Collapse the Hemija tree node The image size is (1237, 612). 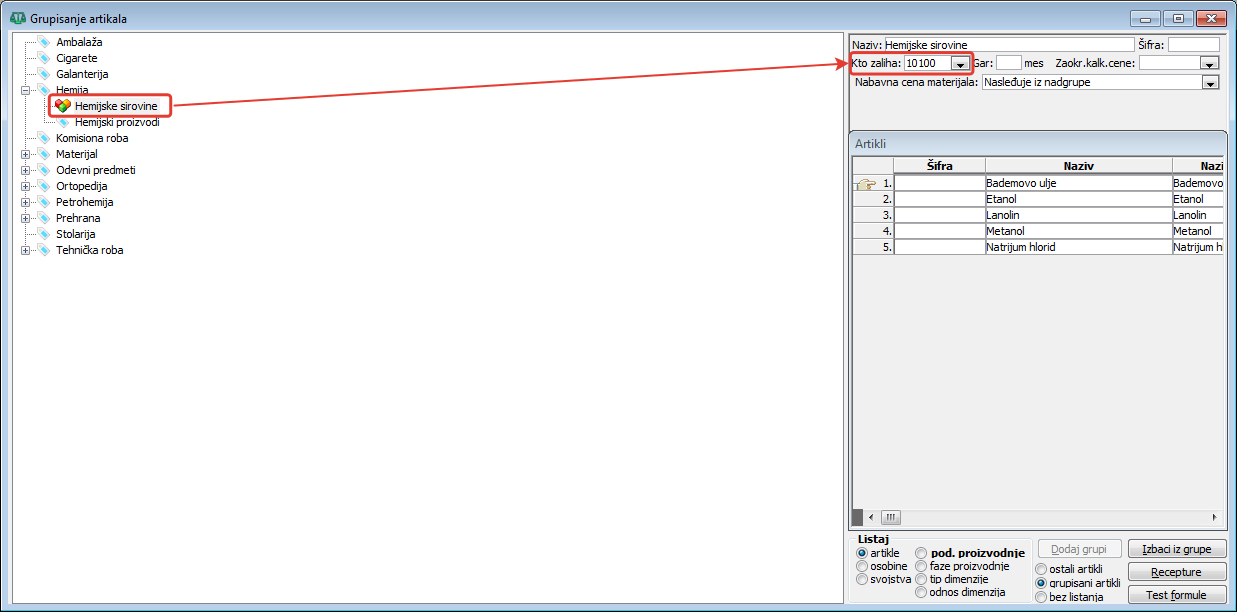(26, 90)
